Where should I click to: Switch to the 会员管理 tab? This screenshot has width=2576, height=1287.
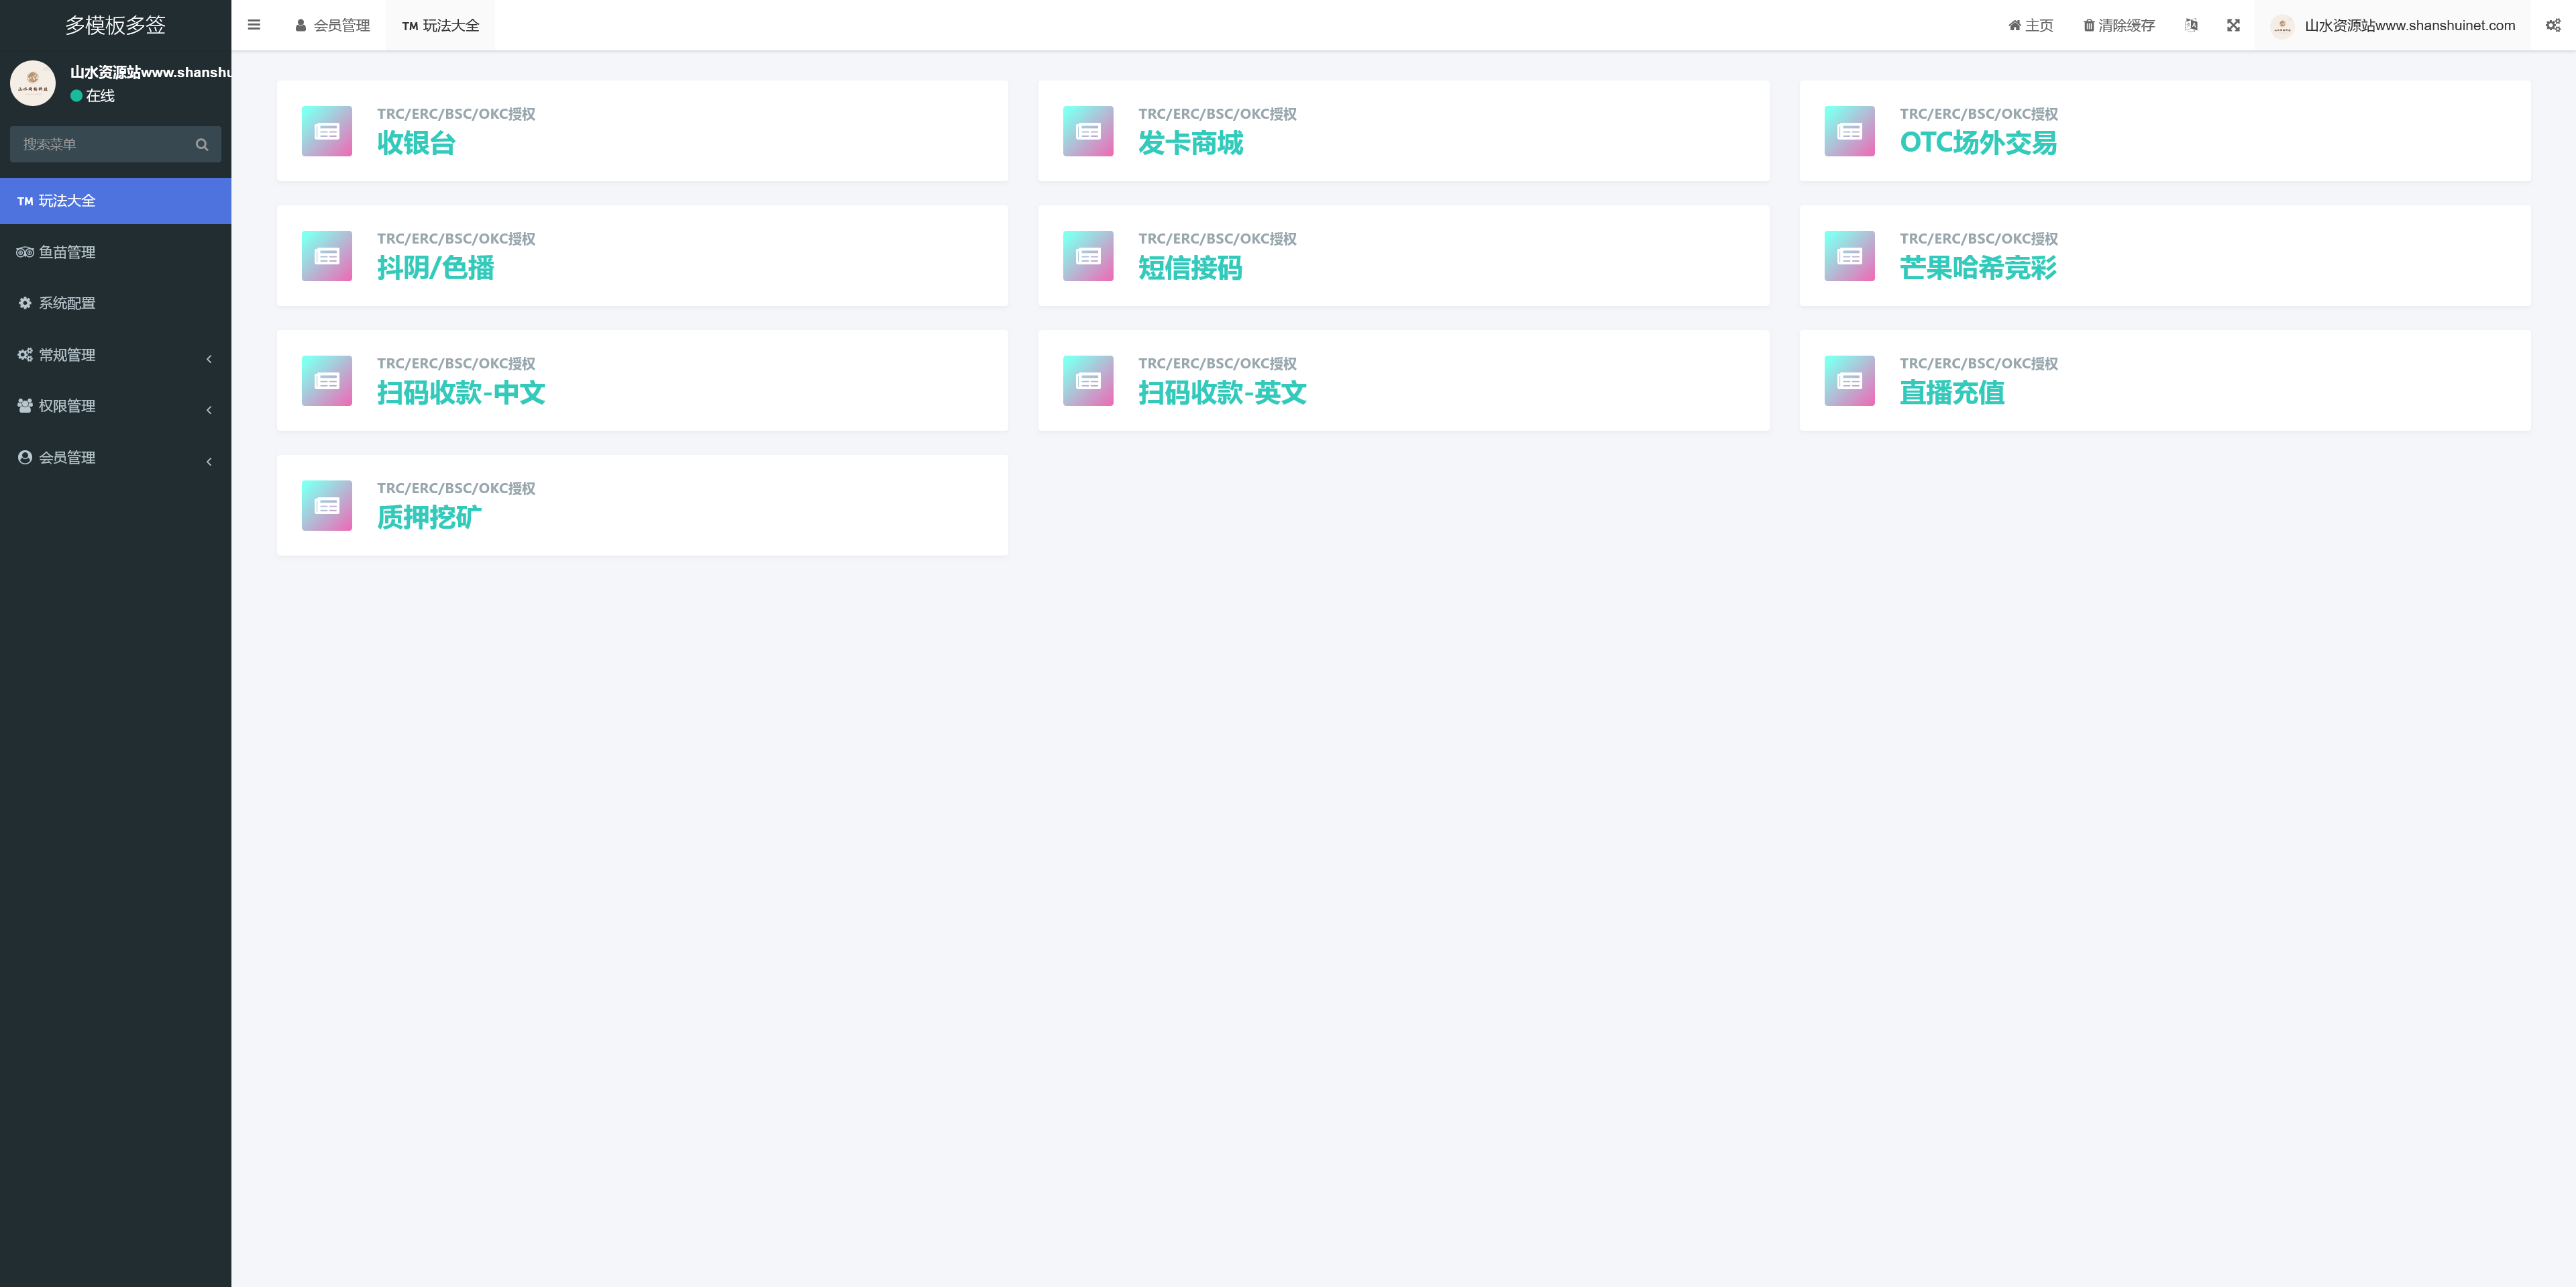pos(333,25)
